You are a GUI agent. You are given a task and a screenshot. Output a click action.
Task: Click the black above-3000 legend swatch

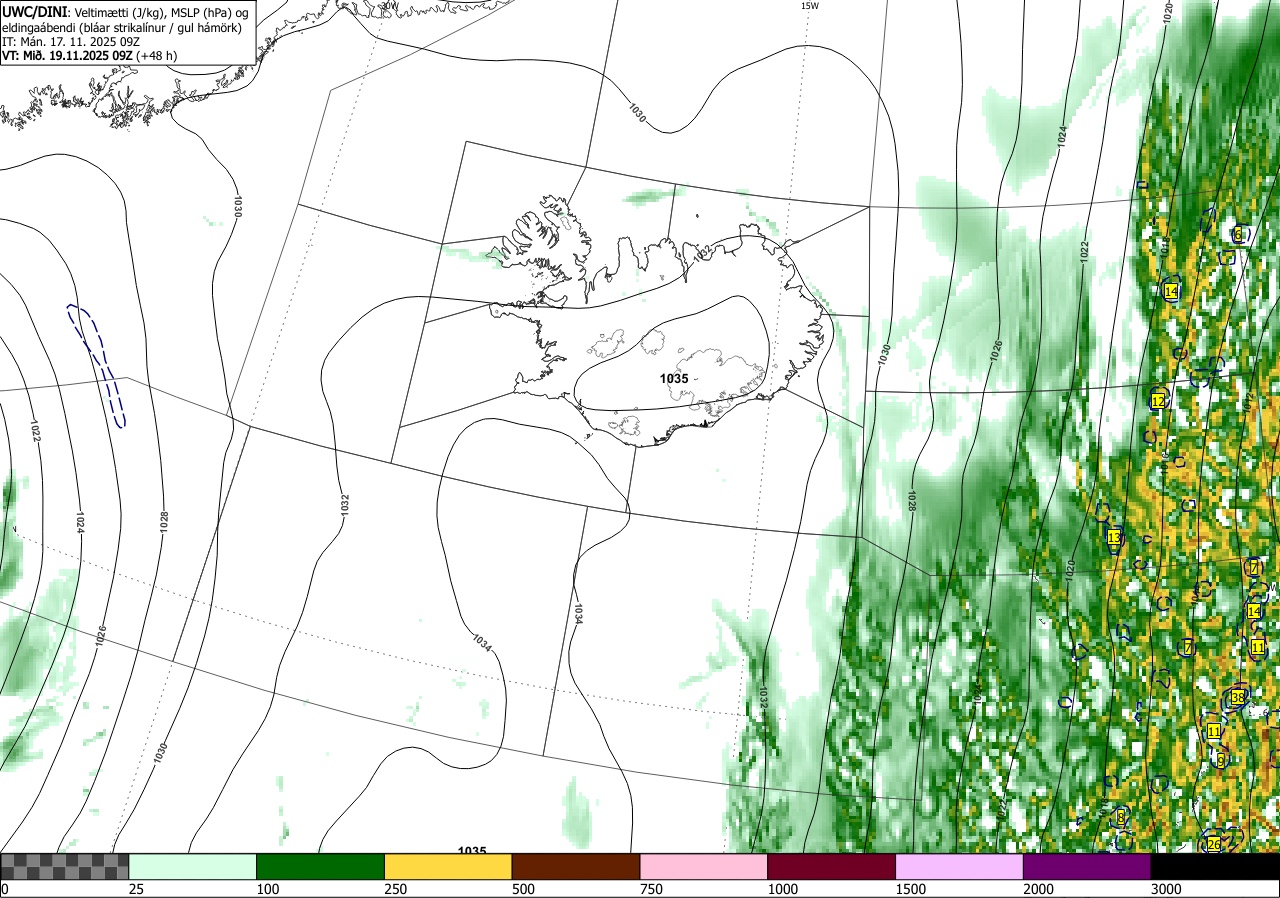1215,866
